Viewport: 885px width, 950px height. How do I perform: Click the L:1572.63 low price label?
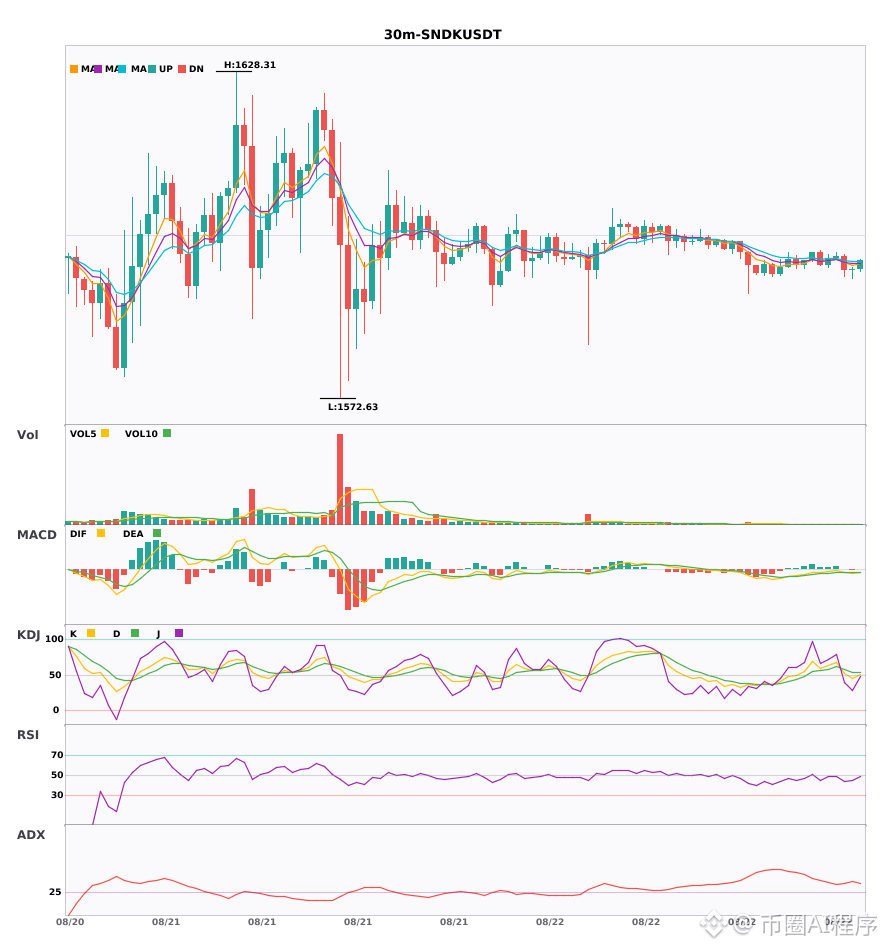[353, 407]
